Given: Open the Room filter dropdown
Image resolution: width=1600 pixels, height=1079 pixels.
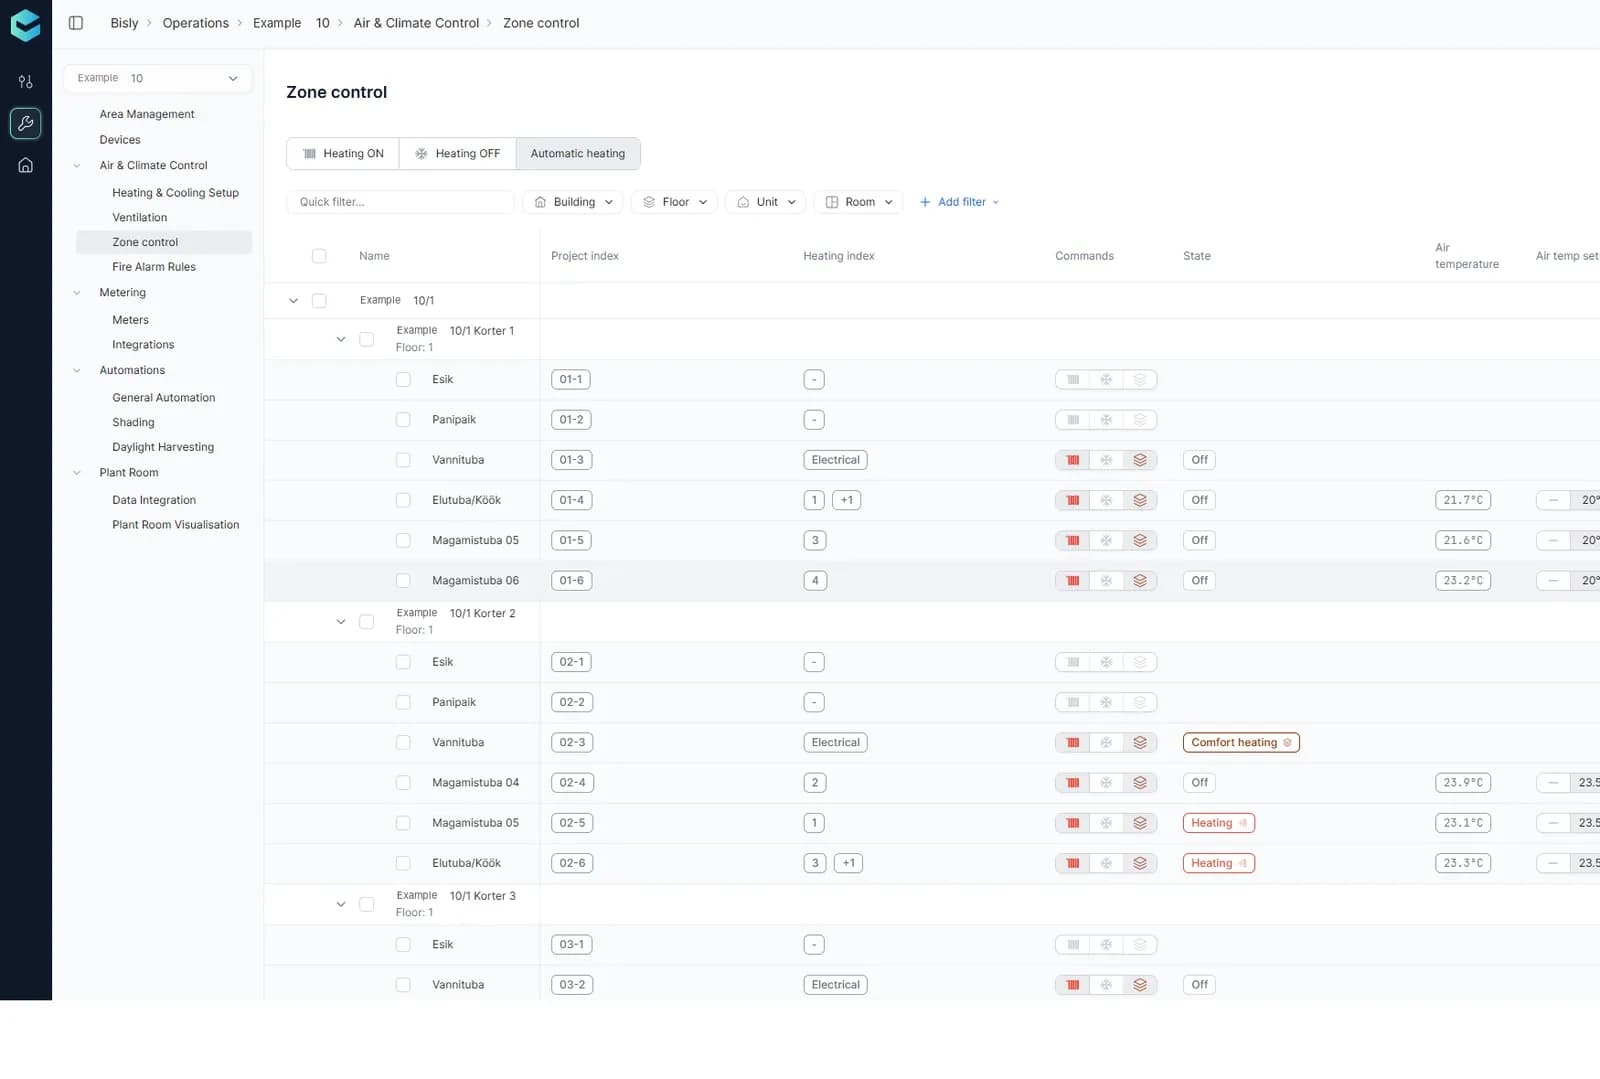Looking at the screenshot, I should [858, 202].
